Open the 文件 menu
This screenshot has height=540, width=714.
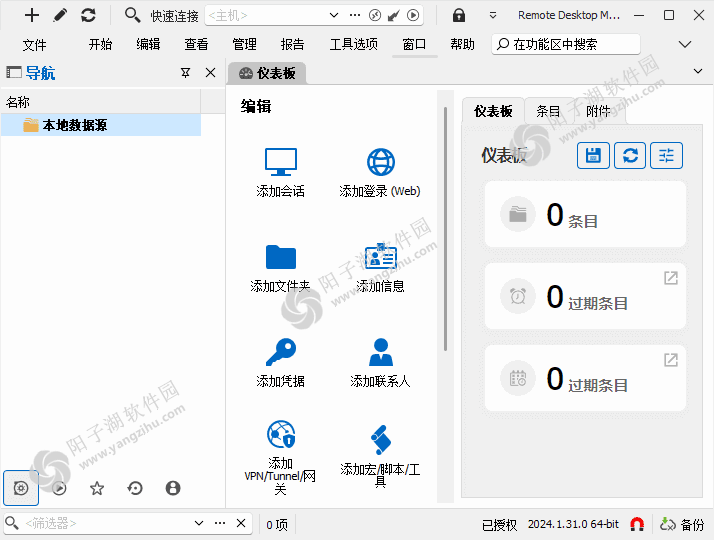tap(35, 45)
